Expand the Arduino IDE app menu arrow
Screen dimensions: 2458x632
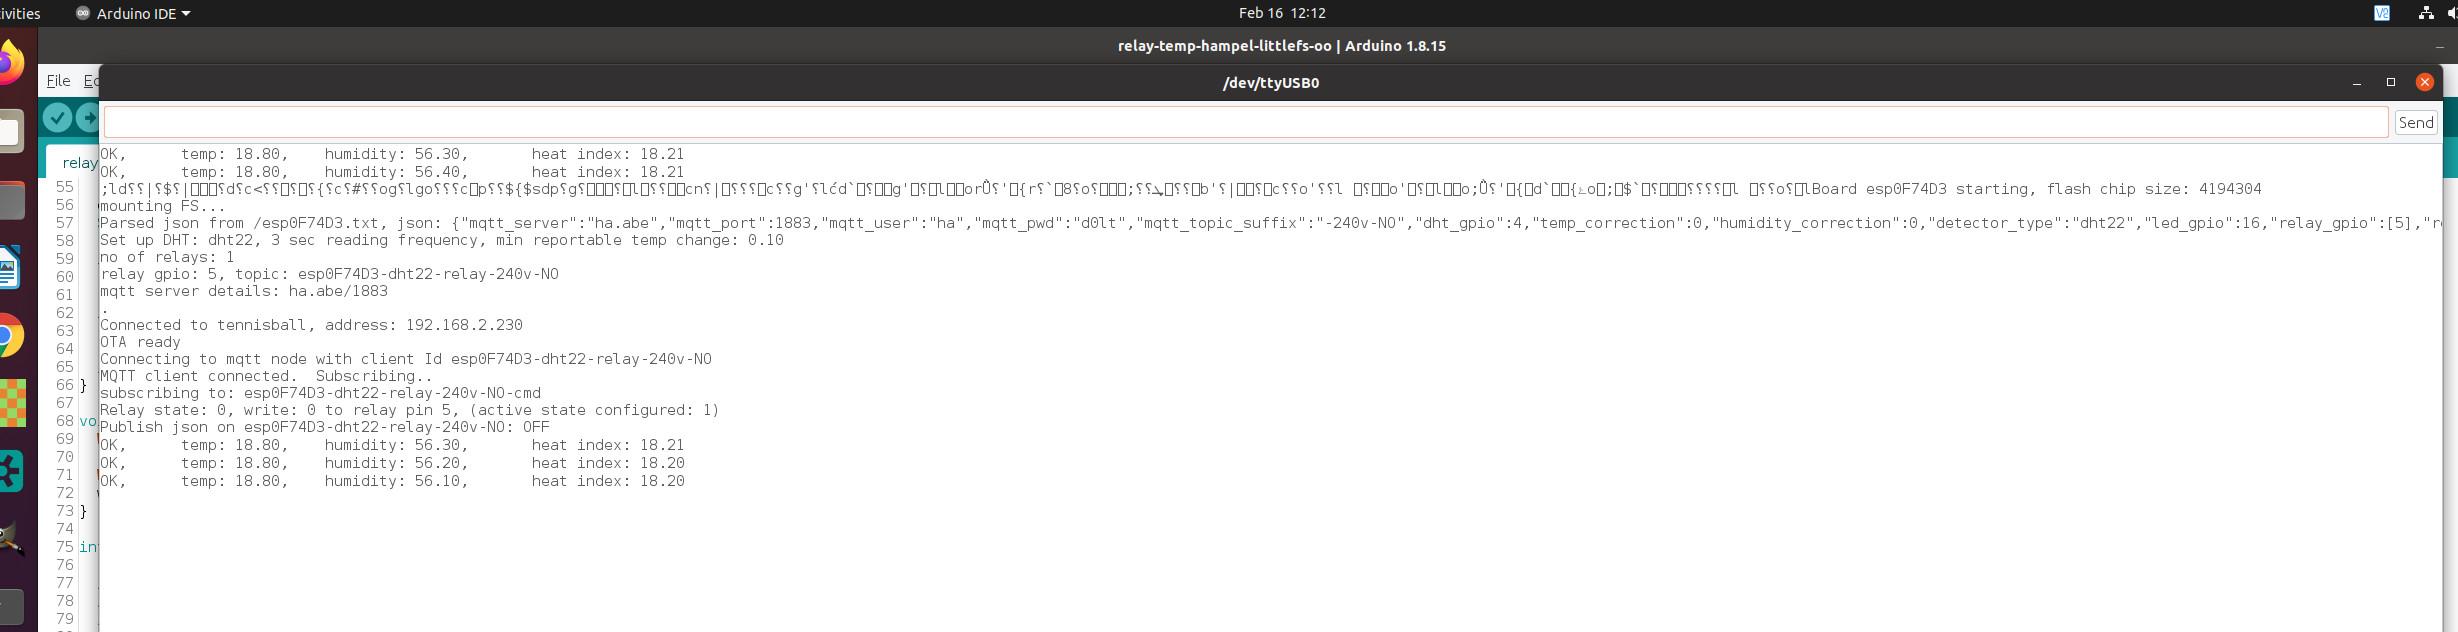pyautogui.click(x=186, y=14)
